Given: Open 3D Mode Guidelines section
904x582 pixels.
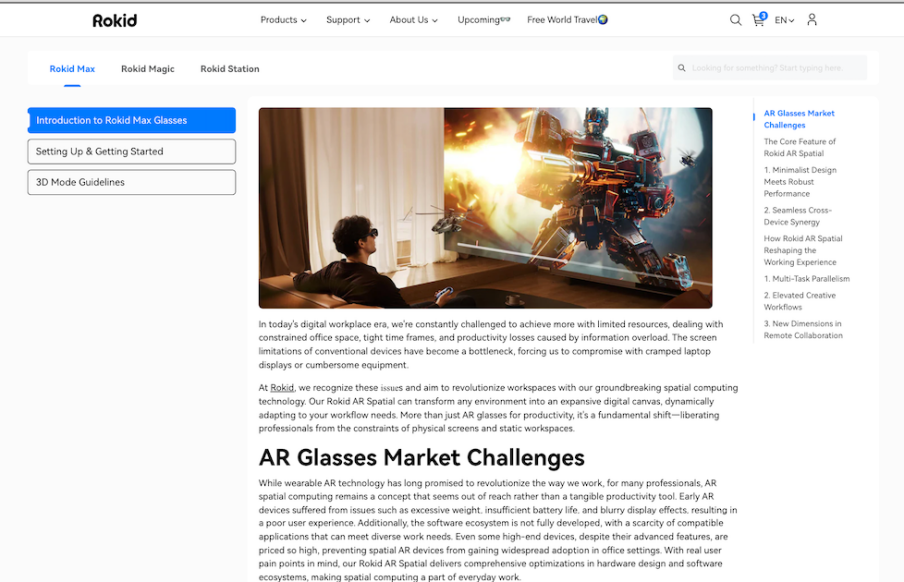Looking at the screenshot, I should [x=131, y=182].
